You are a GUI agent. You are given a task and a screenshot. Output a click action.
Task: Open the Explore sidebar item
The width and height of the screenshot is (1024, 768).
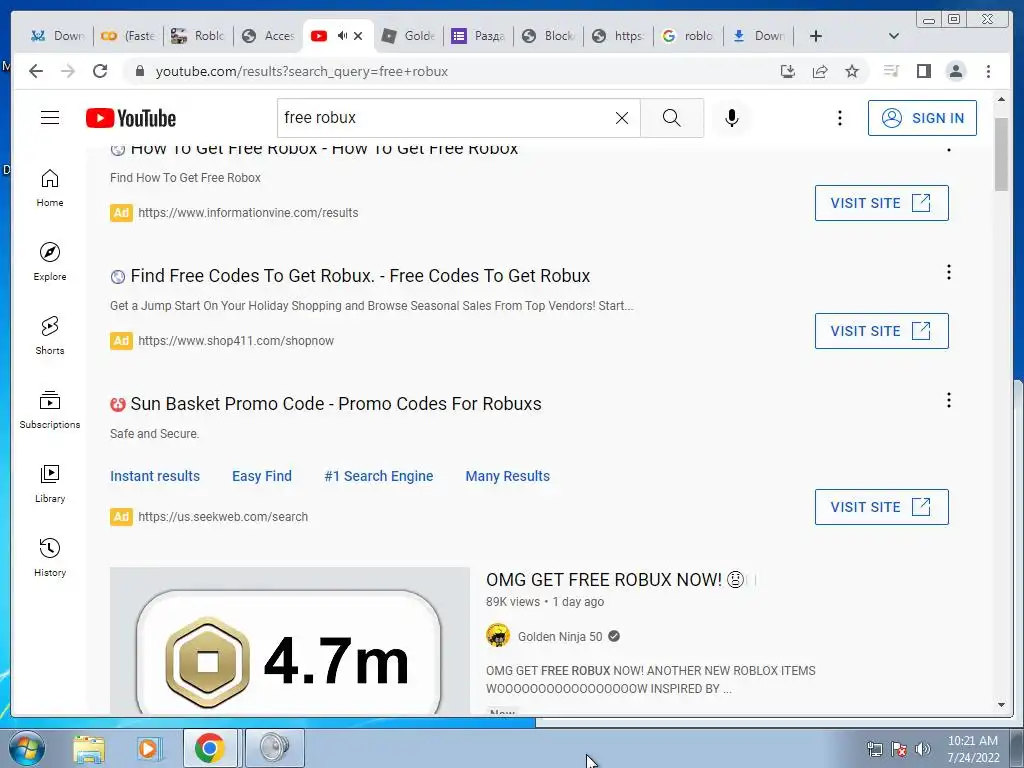[50, 262]
